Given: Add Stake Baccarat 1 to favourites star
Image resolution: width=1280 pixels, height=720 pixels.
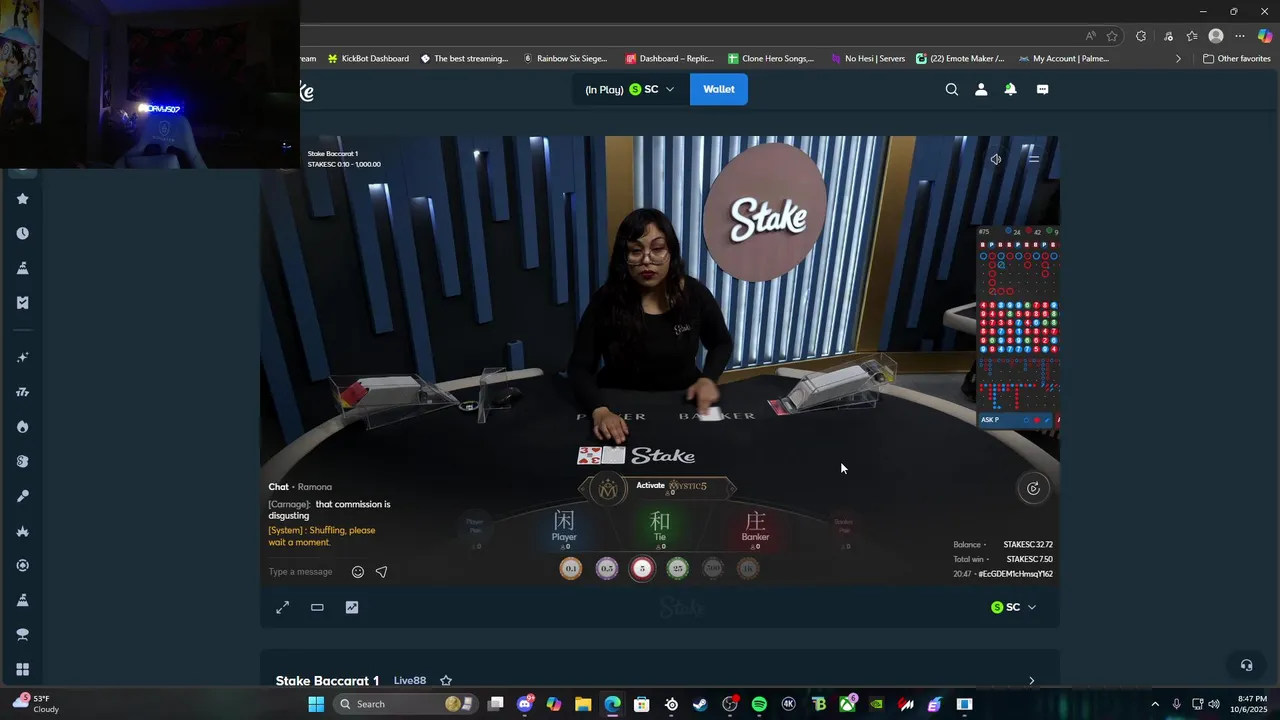Looking at the screenshot, I should click(446, 681).
